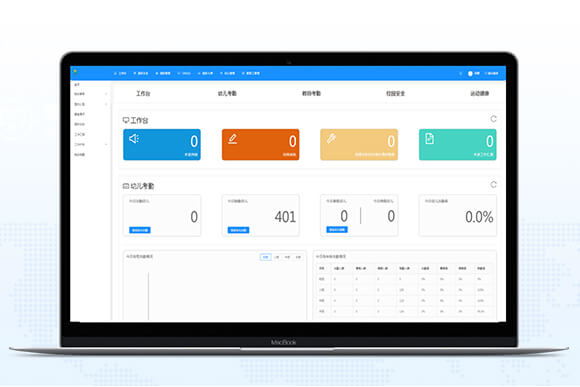The width and height of the screenshot is (580, 387).
Task: Refresh the 幼儿考勤 section with the circular arrow
Action: pyautogui.click(x=493, y=184)
